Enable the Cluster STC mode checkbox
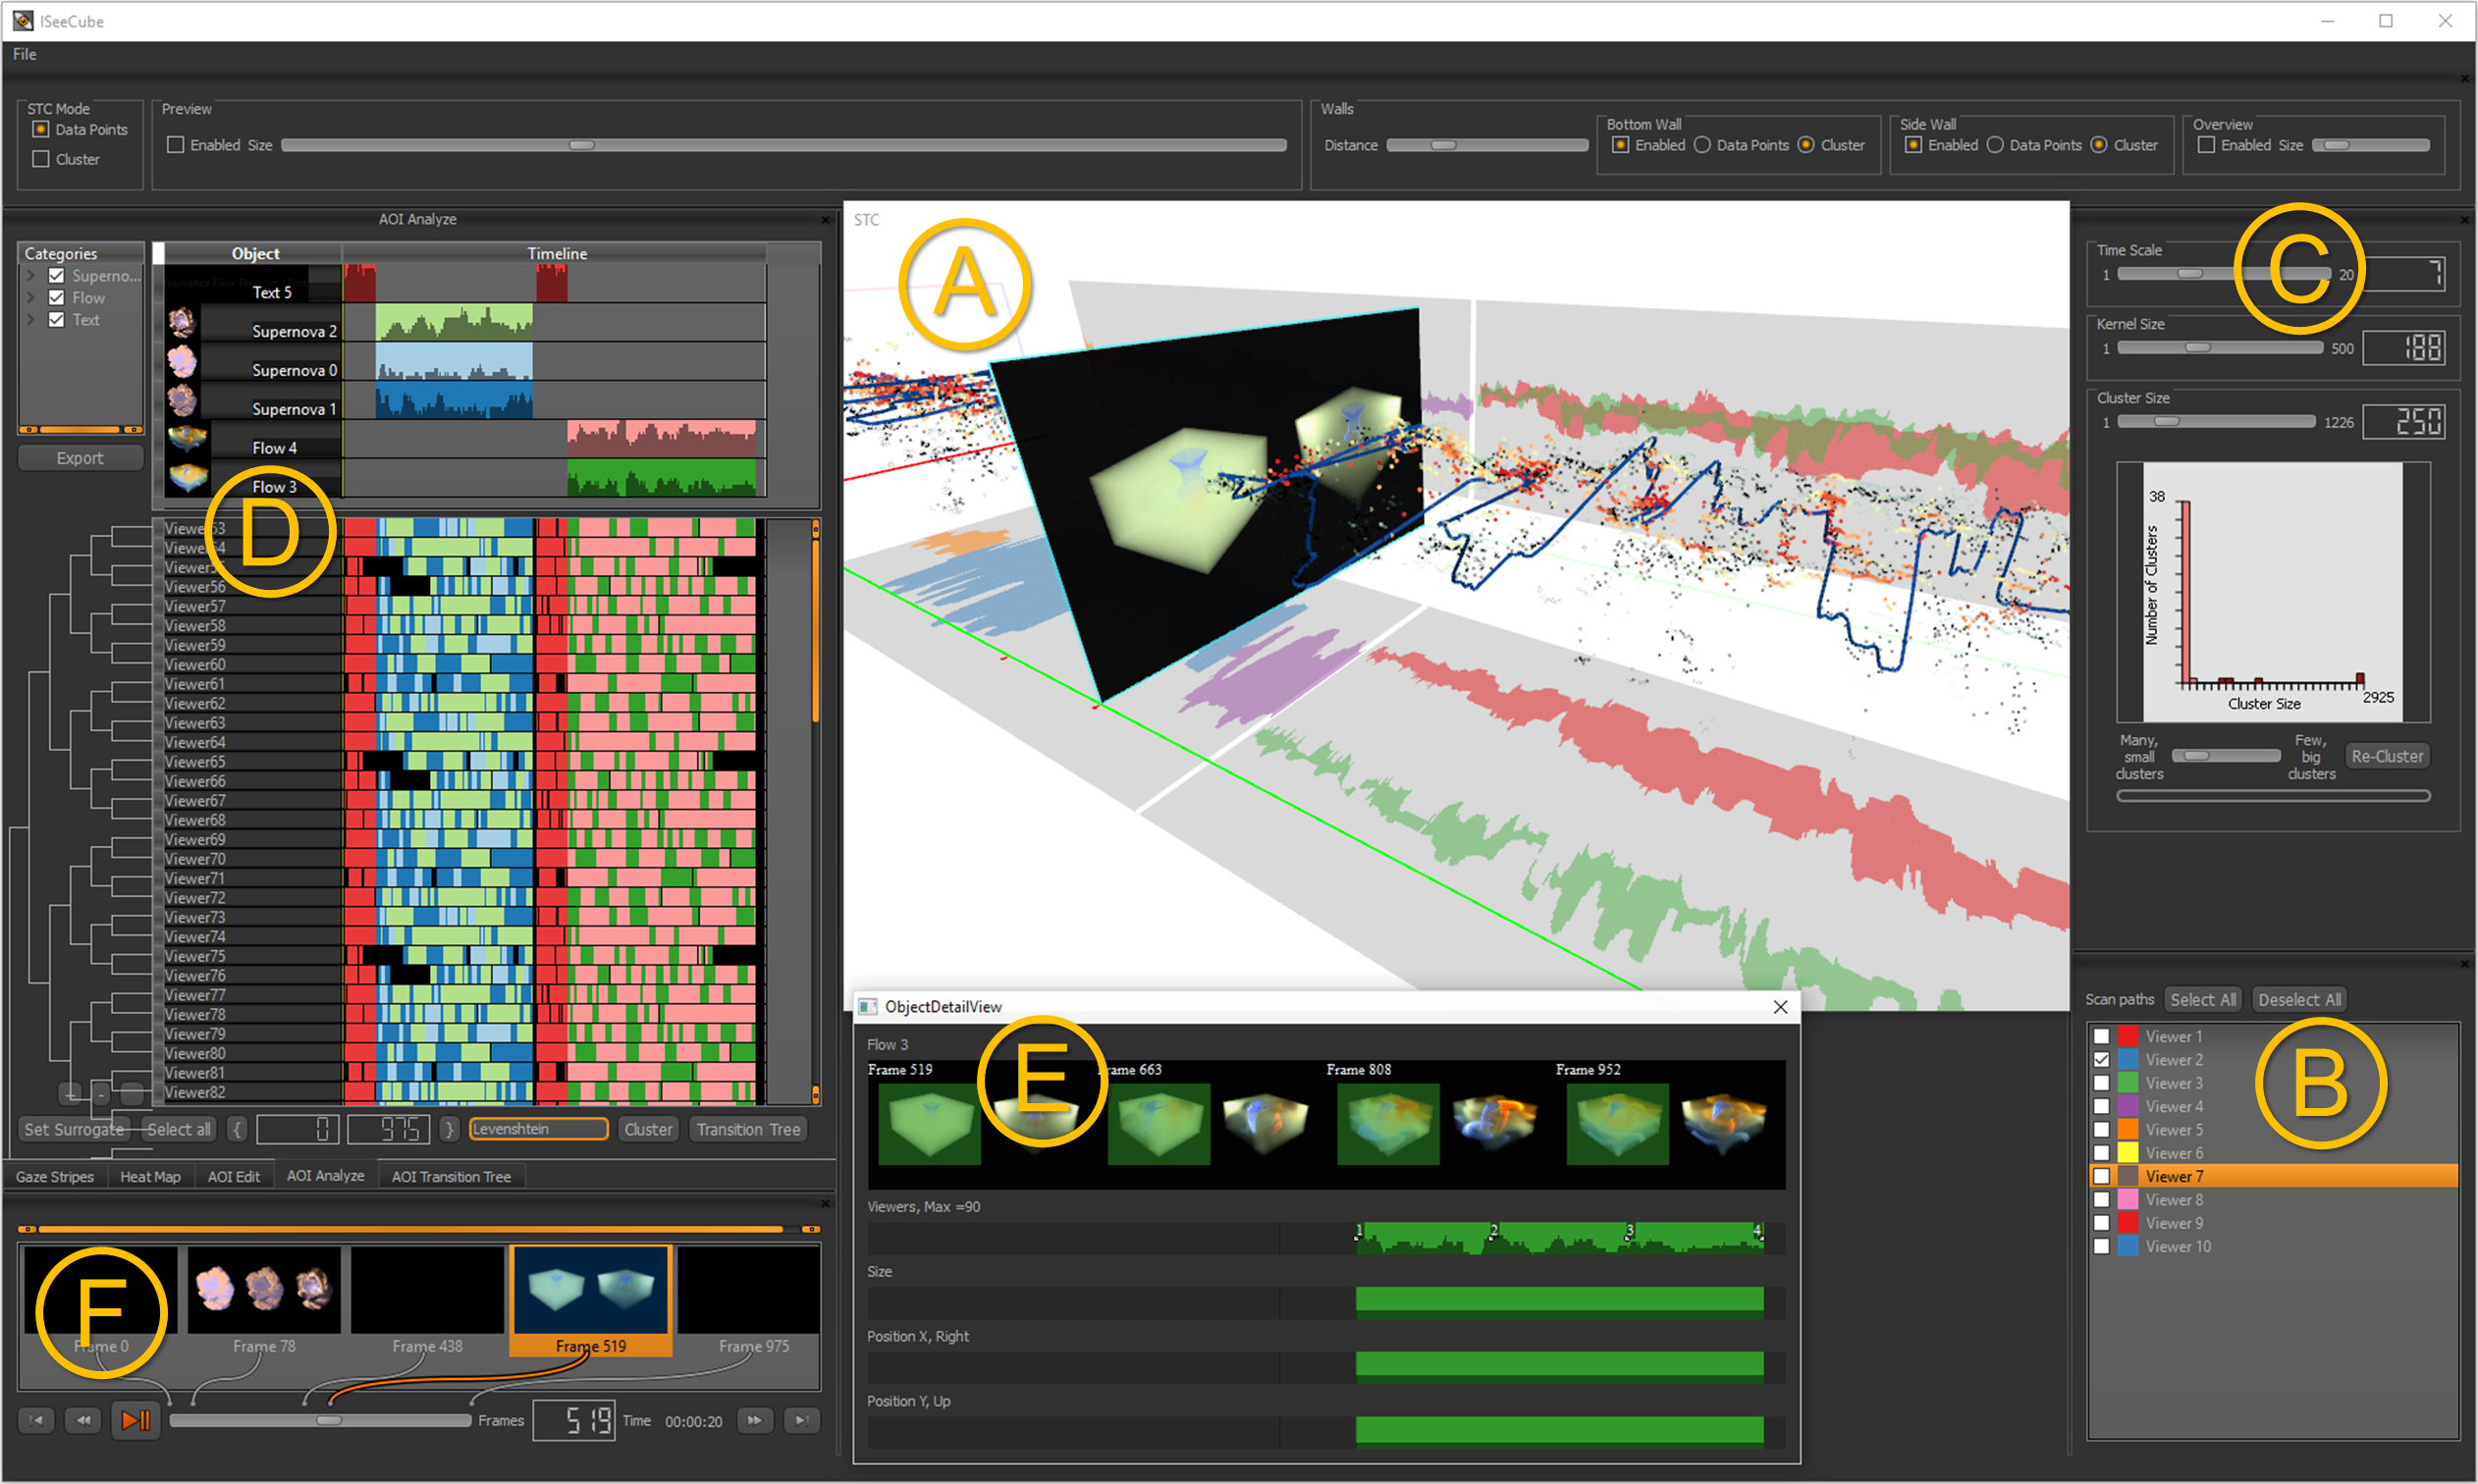This screenshot has height=1484, width=2478. 41,159
